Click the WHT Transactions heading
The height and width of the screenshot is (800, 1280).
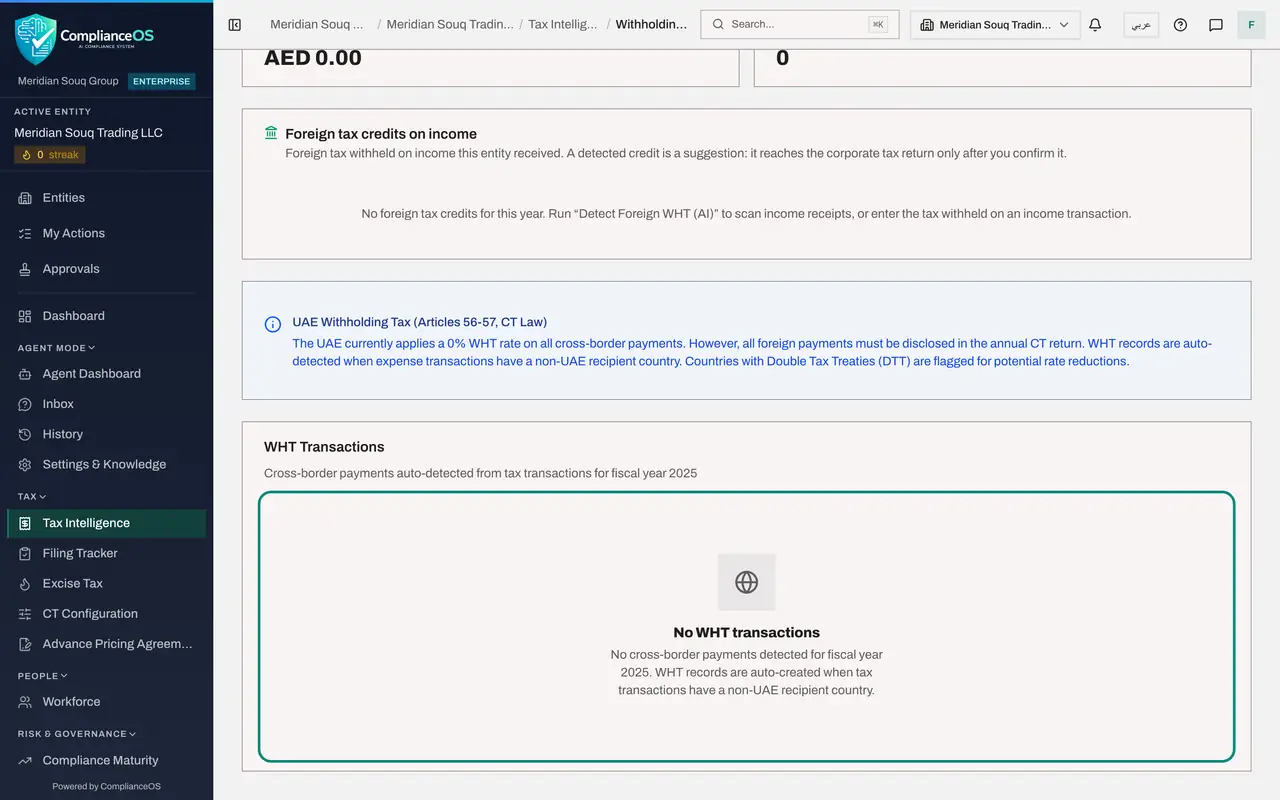click(x=324, y=447)
